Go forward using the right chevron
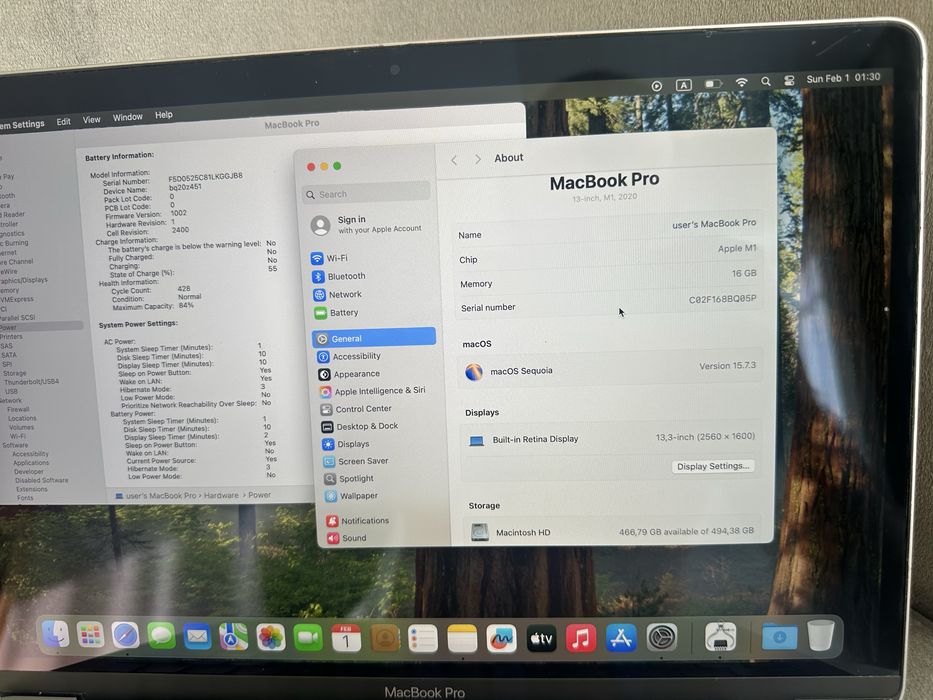 click(477, 159)
